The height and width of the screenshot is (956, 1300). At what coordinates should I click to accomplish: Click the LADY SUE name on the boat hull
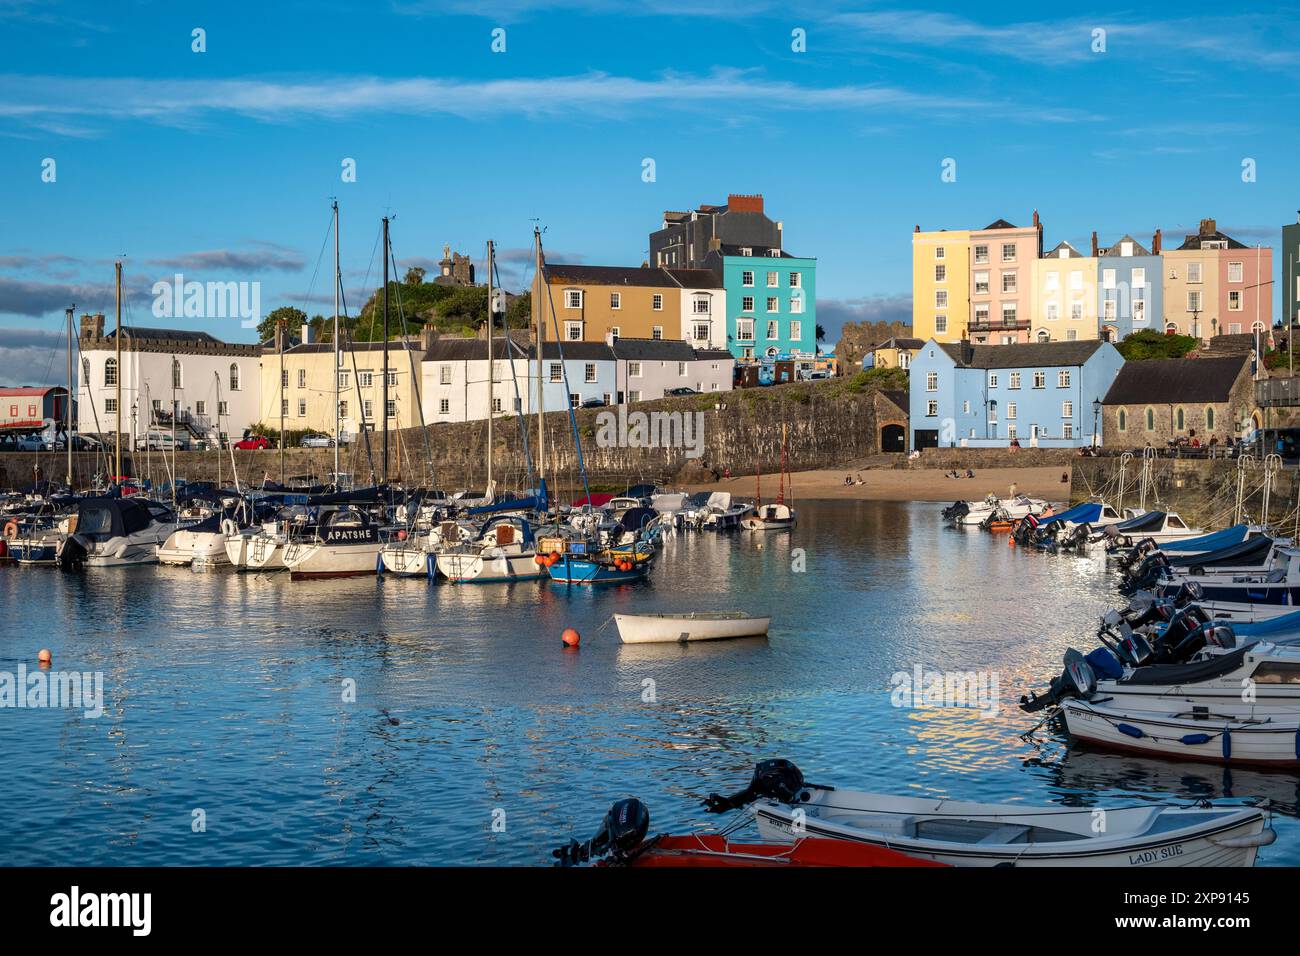(1157, 858)
